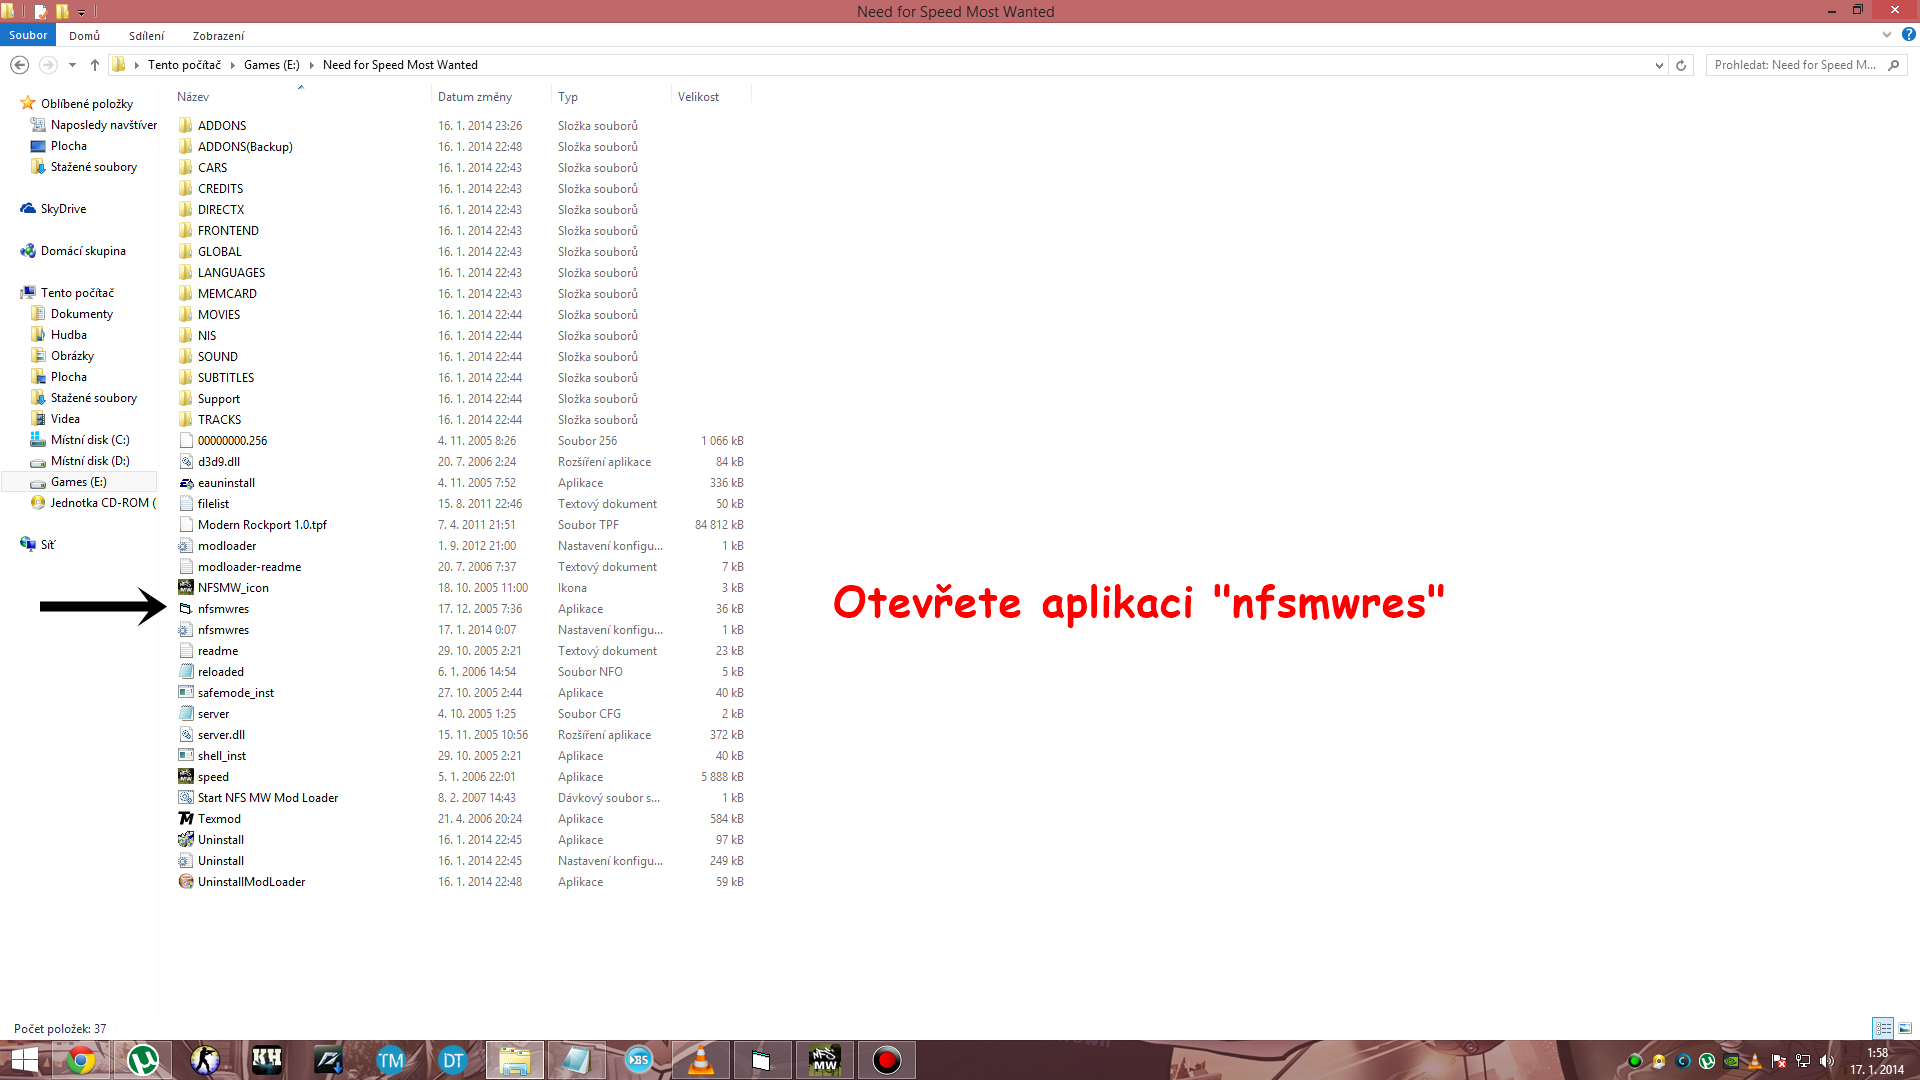Switch to large icons view

1905,1028
